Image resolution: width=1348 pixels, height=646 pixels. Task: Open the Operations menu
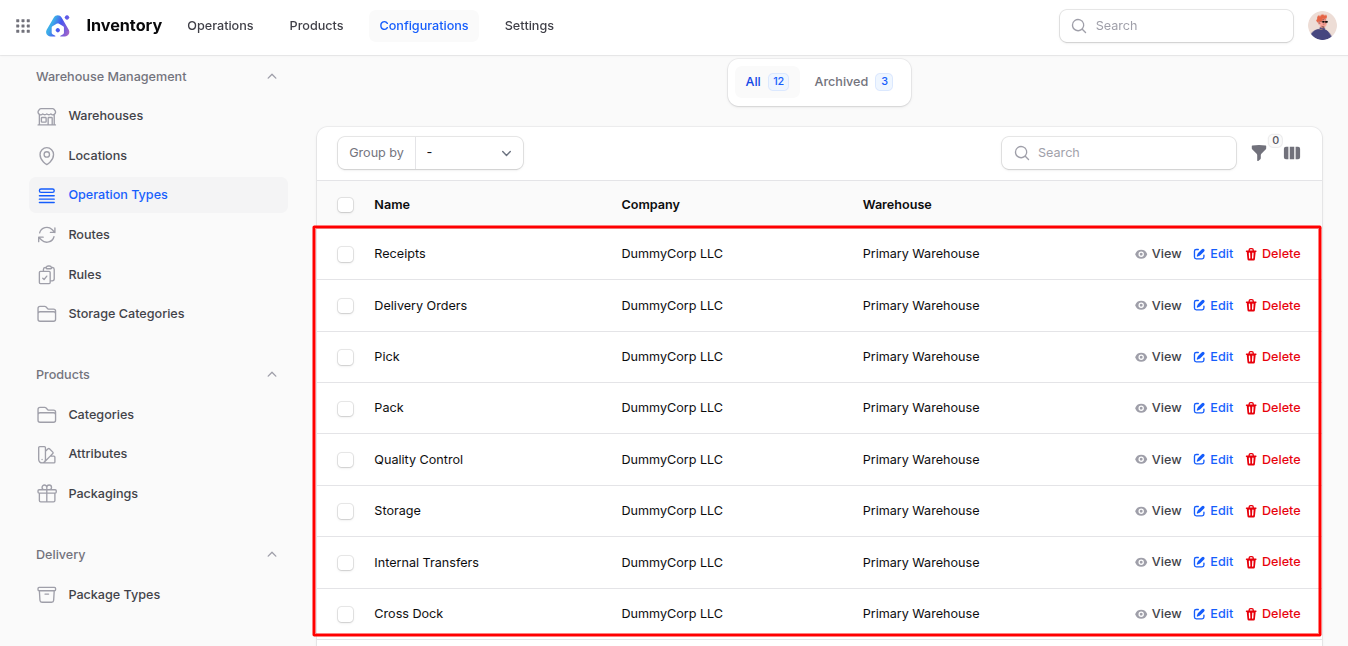coord(220,26)
